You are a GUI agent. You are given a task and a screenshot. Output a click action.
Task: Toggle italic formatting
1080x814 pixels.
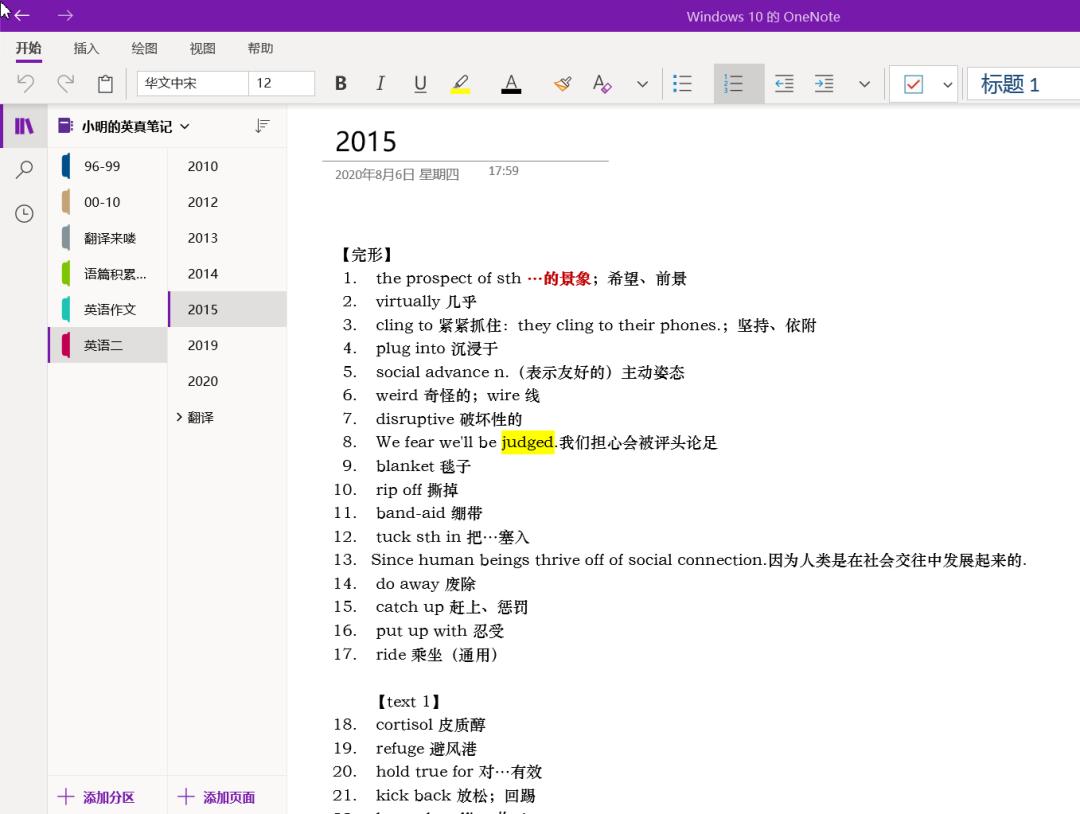click(x=380, y=83)
